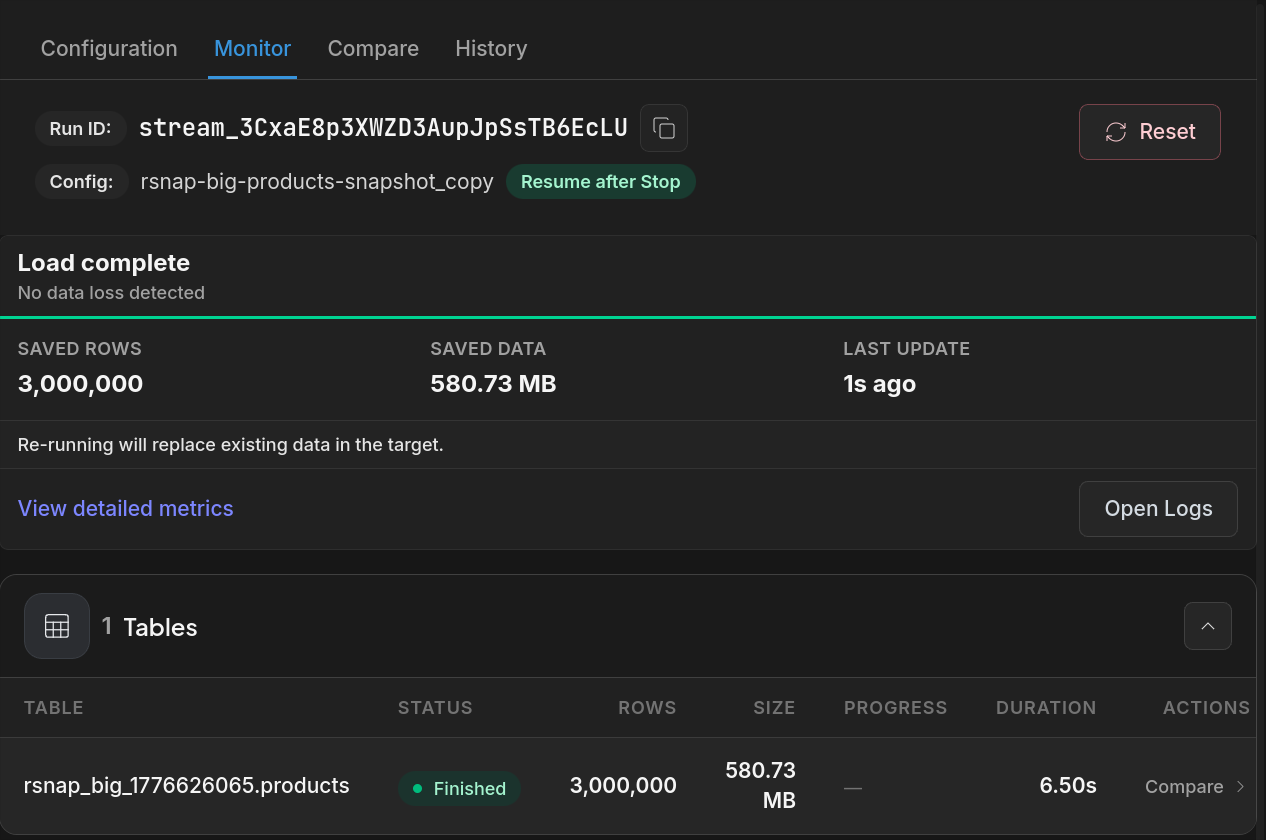Click the saved rows value 3,000,000
1266x840 pixels.
tap(81, 384)
